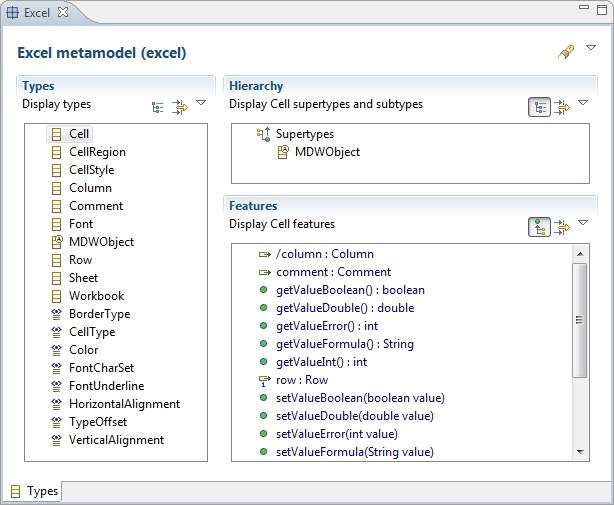This screenshot has height=505, width=614.
Task: Switch to the Types bottom tab
Action: pyautogui.click(x=34, y=491)
